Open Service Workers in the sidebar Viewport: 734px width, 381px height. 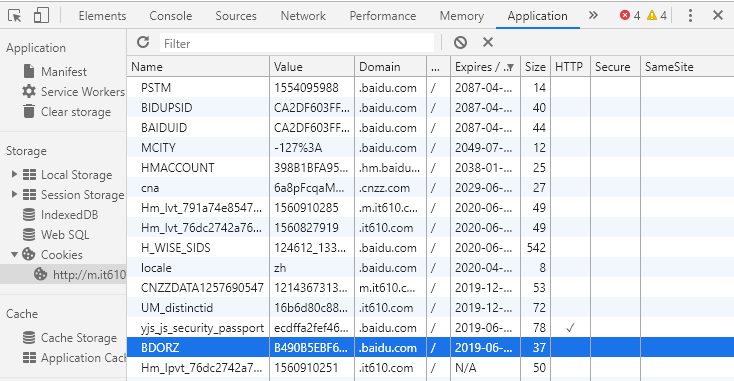click(x=83, y=92)
